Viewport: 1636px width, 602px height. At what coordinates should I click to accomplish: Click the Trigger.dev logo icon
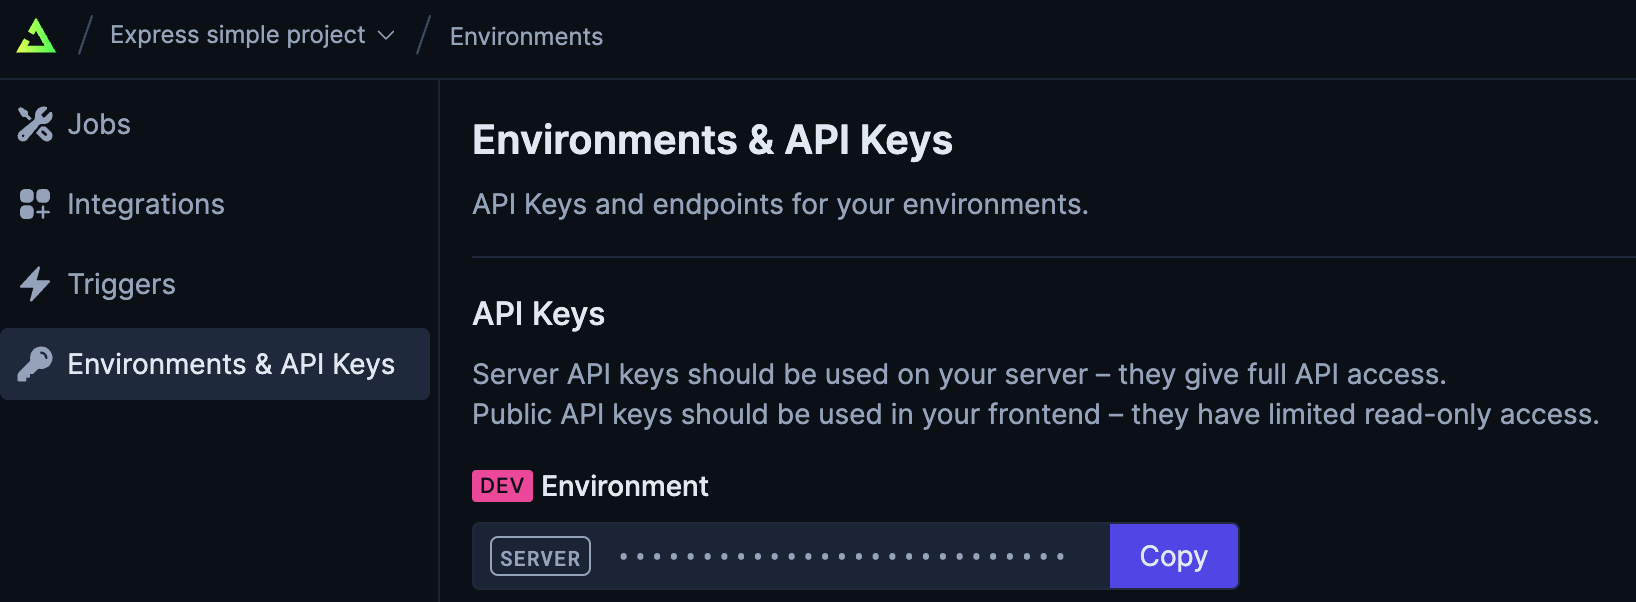36,36
